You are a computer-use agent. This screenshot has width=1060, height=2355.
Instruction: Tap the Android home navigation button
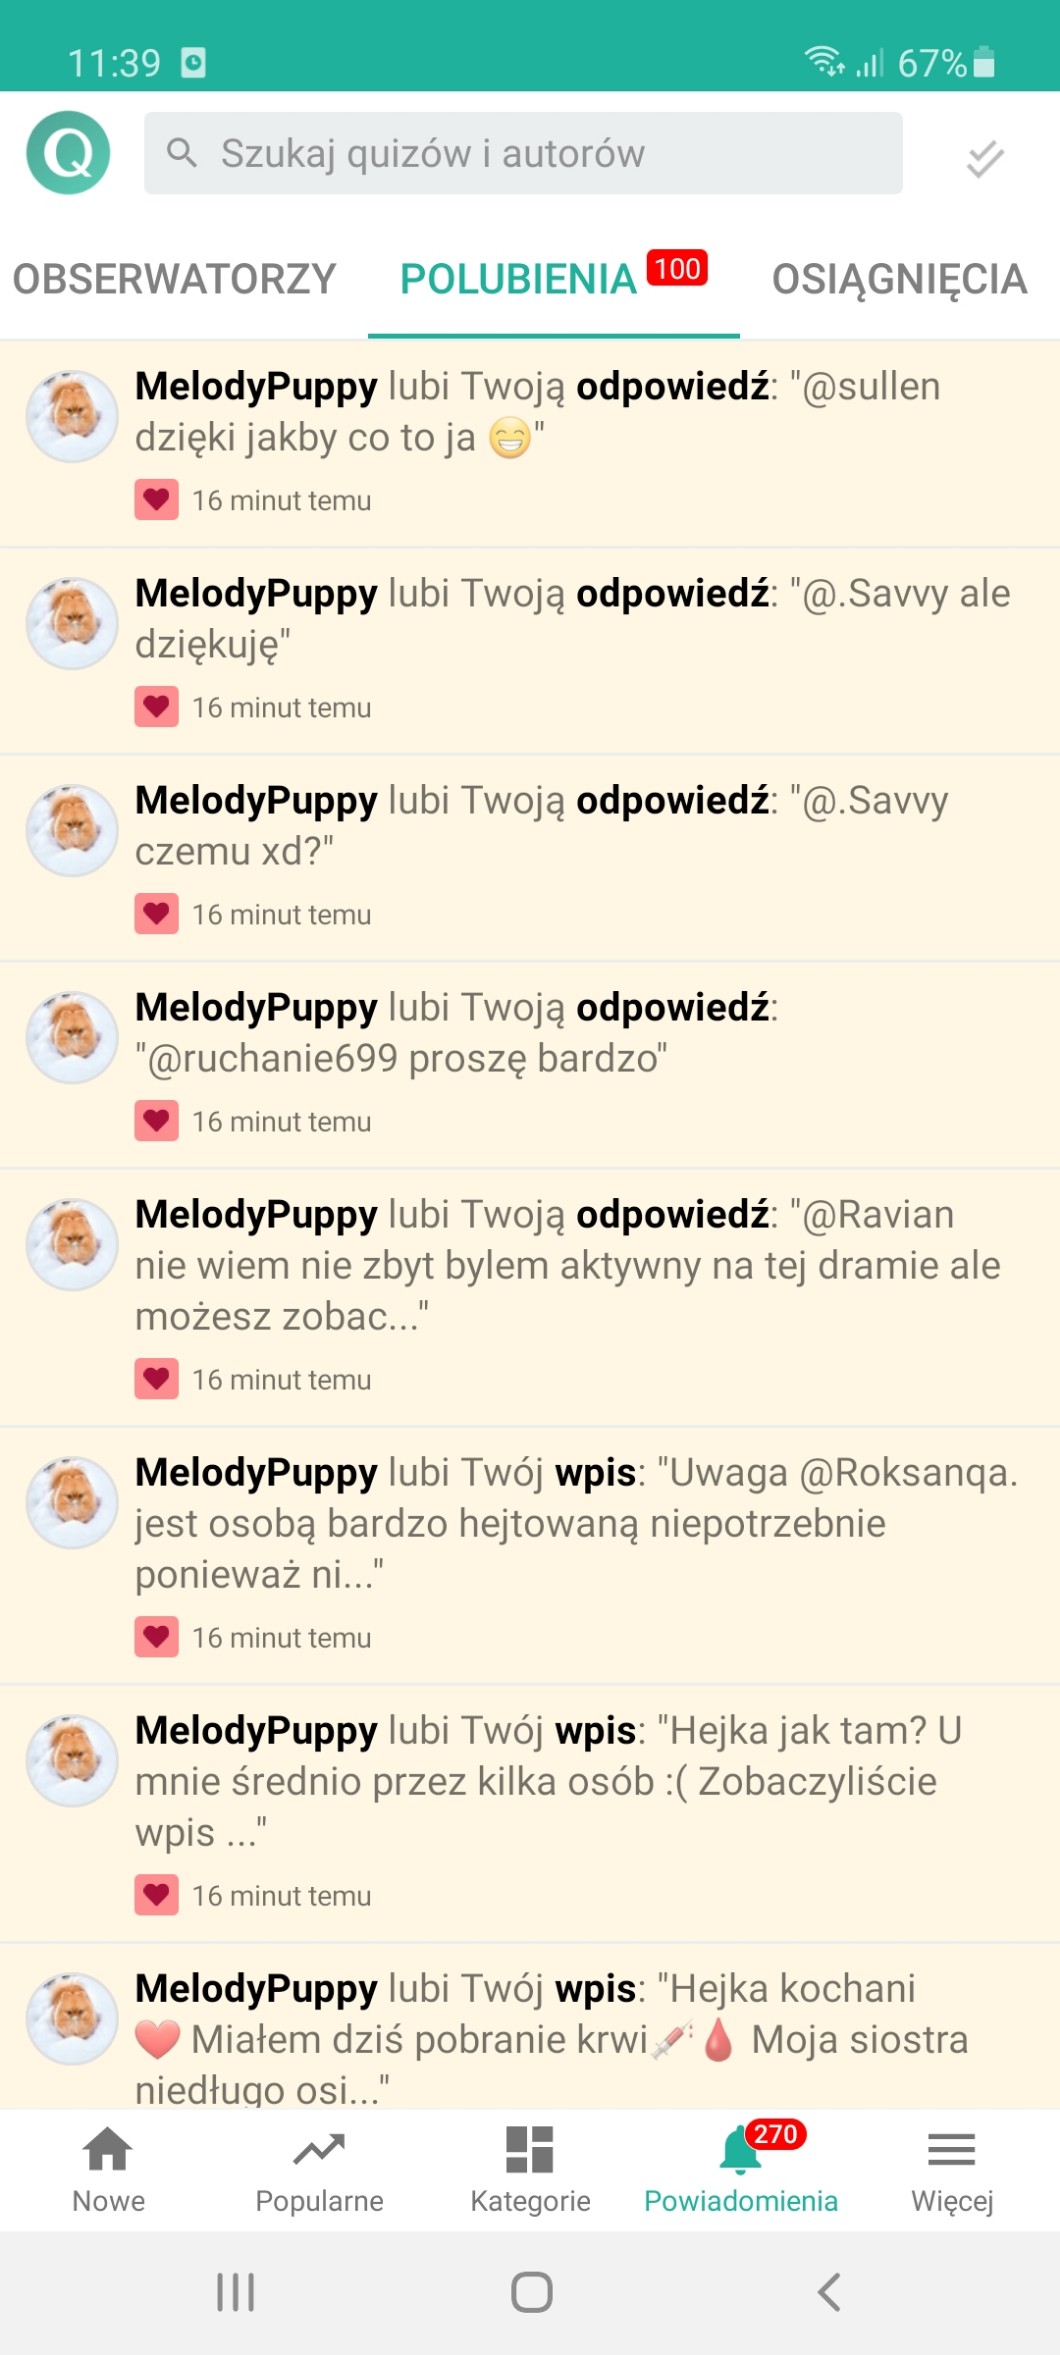pyautogui.click(x=531, y=2291)
